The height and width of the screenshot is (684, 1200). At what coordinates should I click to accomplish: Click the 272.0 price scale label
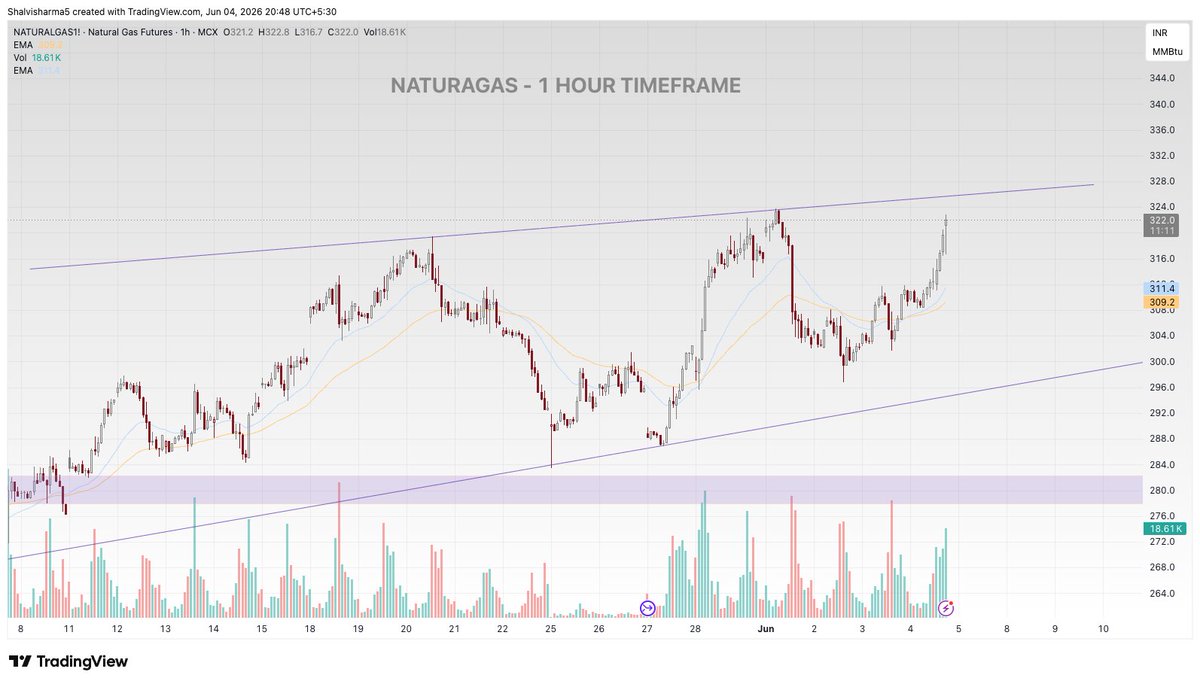click(1162, 542)
